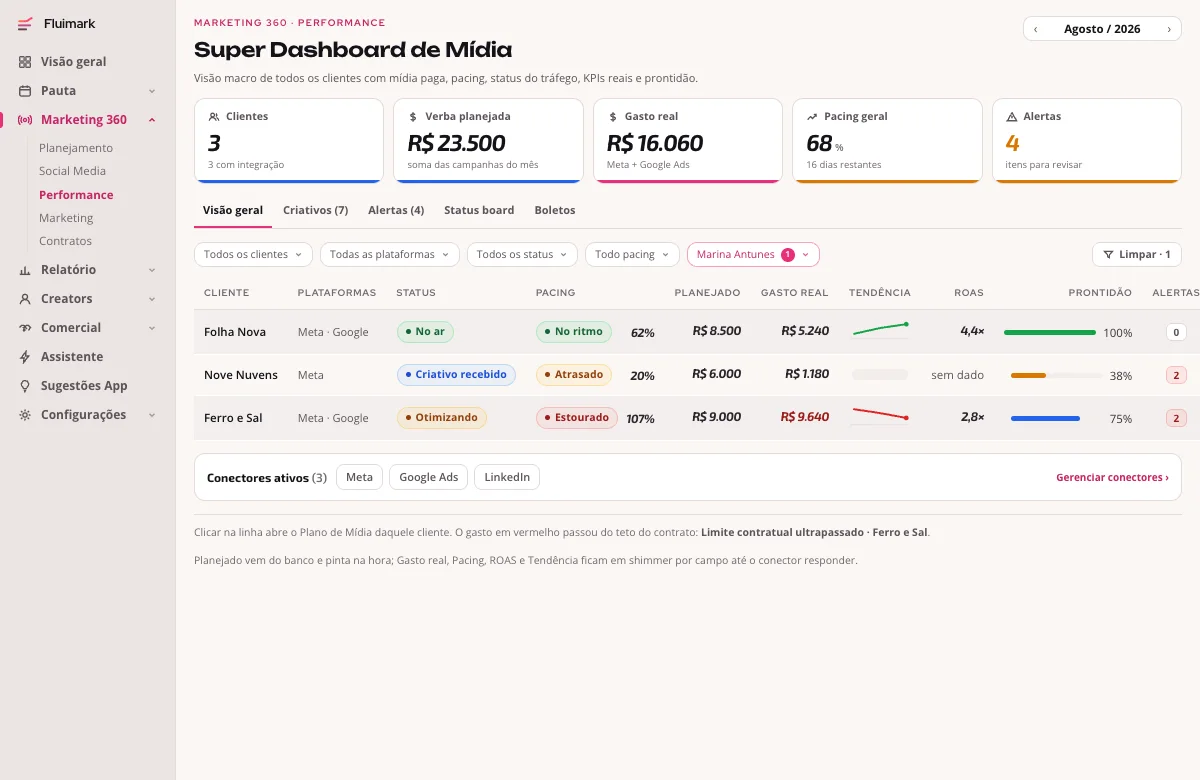The width and height of the screenshot is (1200, 780).
Task: Click the Comercial handshake icon
Action: (x=25, y=328)
